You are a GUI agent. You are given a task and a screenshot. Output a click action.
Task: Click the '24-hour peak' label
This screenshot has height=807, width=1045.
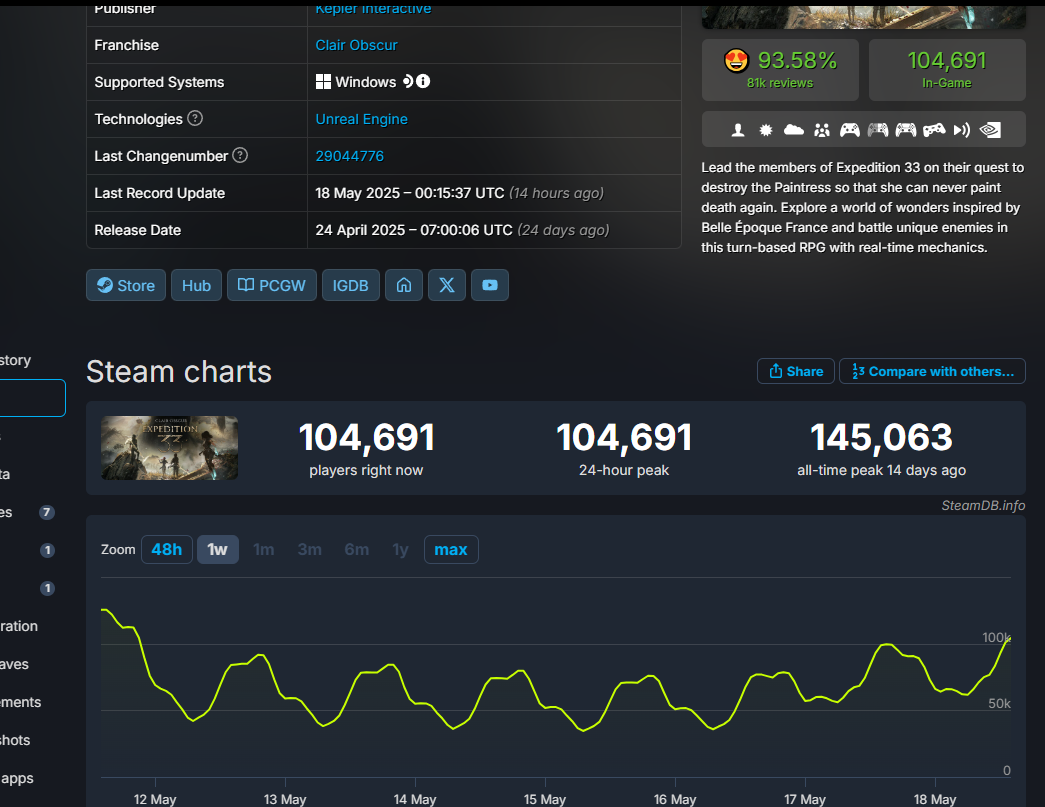(624, 470)
